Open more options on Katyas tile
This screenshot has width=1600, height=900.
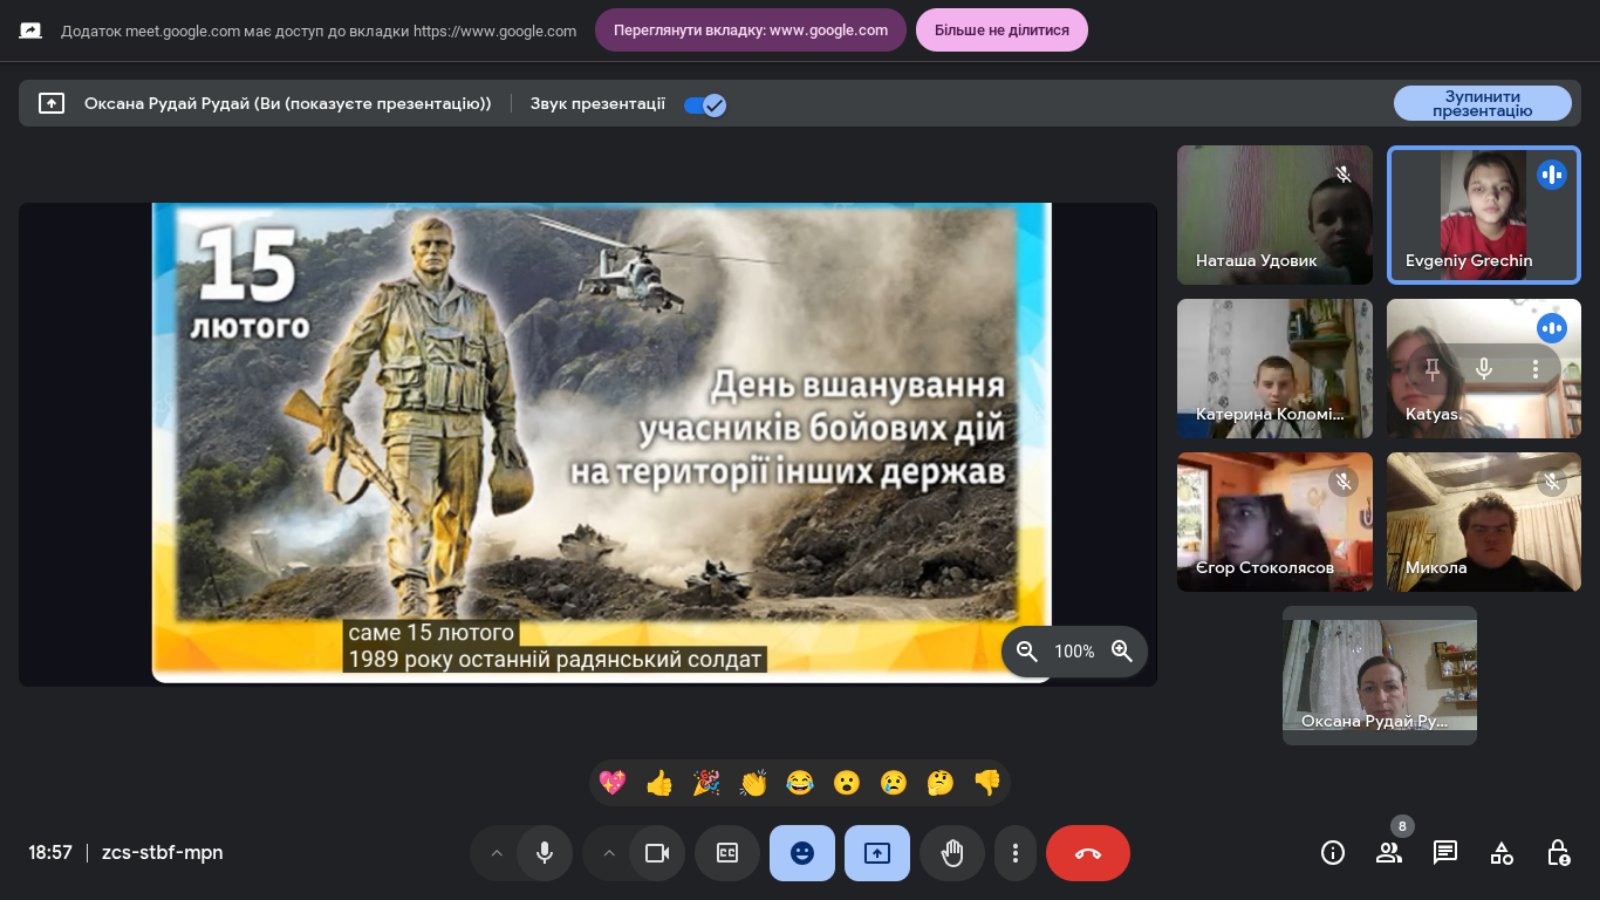click(x=1536, y=369)
